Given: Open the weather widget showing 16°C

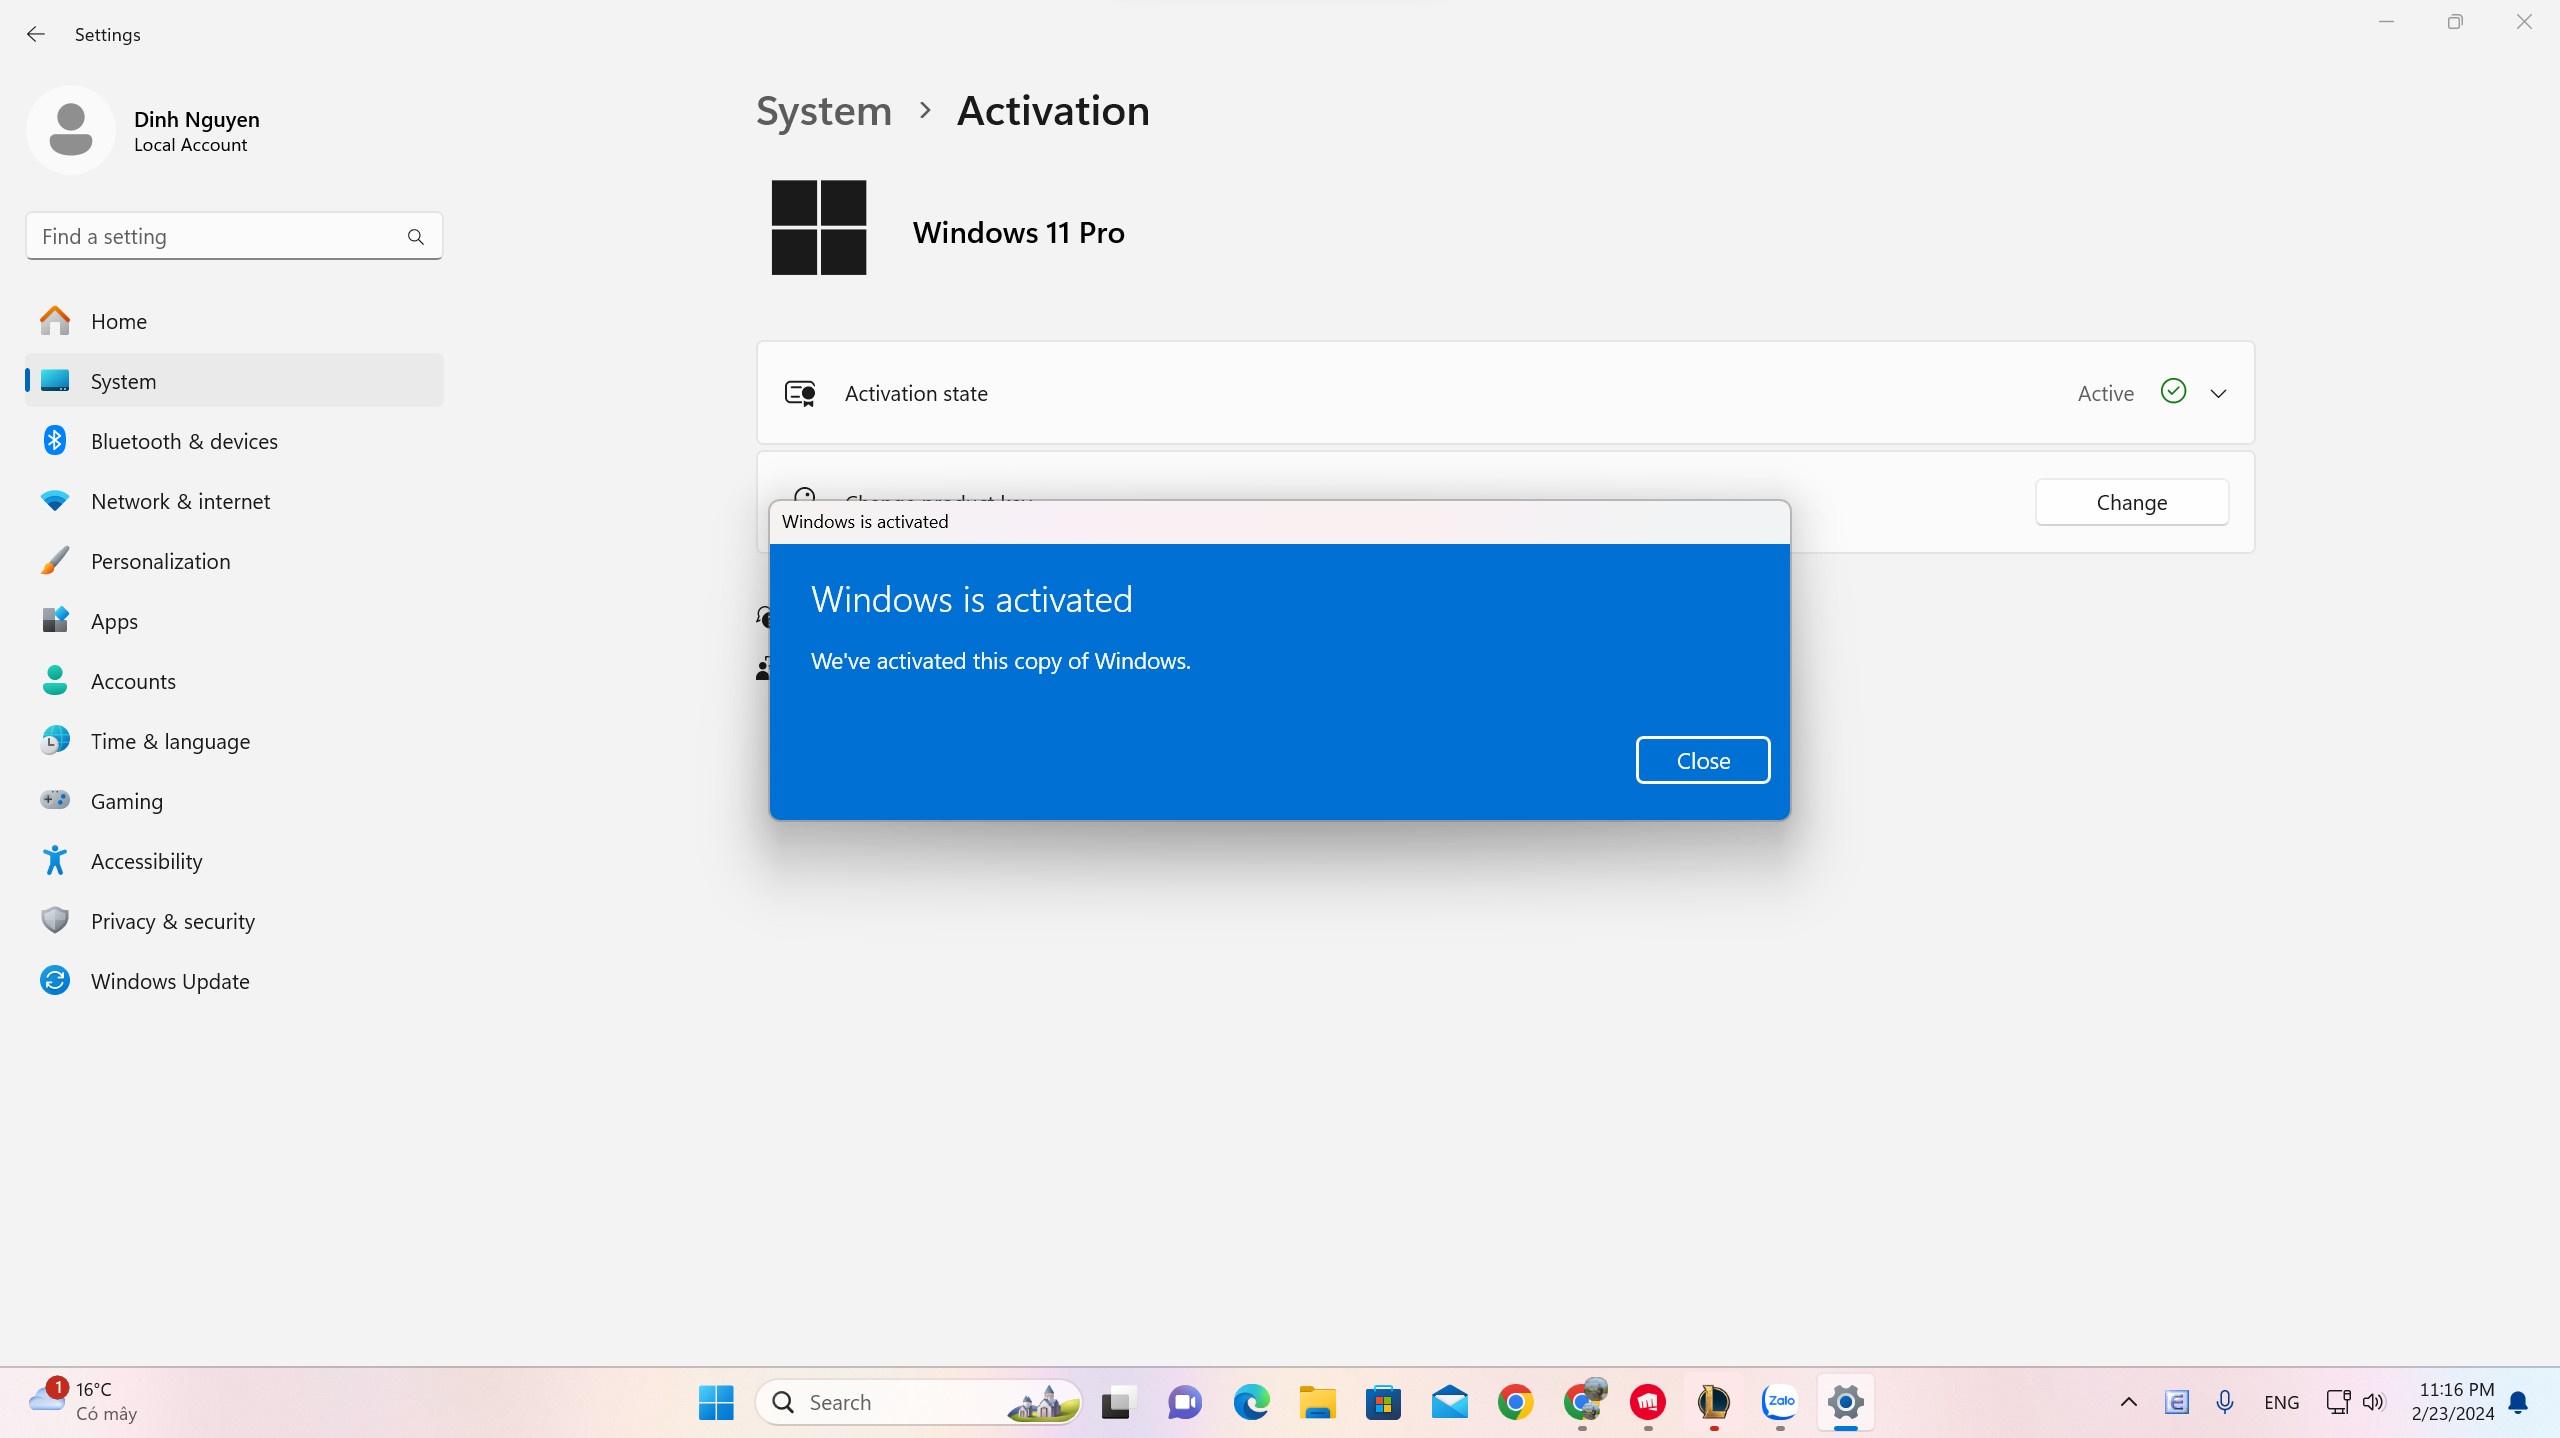Looking at the screenshot, I should coord(84,1402).
